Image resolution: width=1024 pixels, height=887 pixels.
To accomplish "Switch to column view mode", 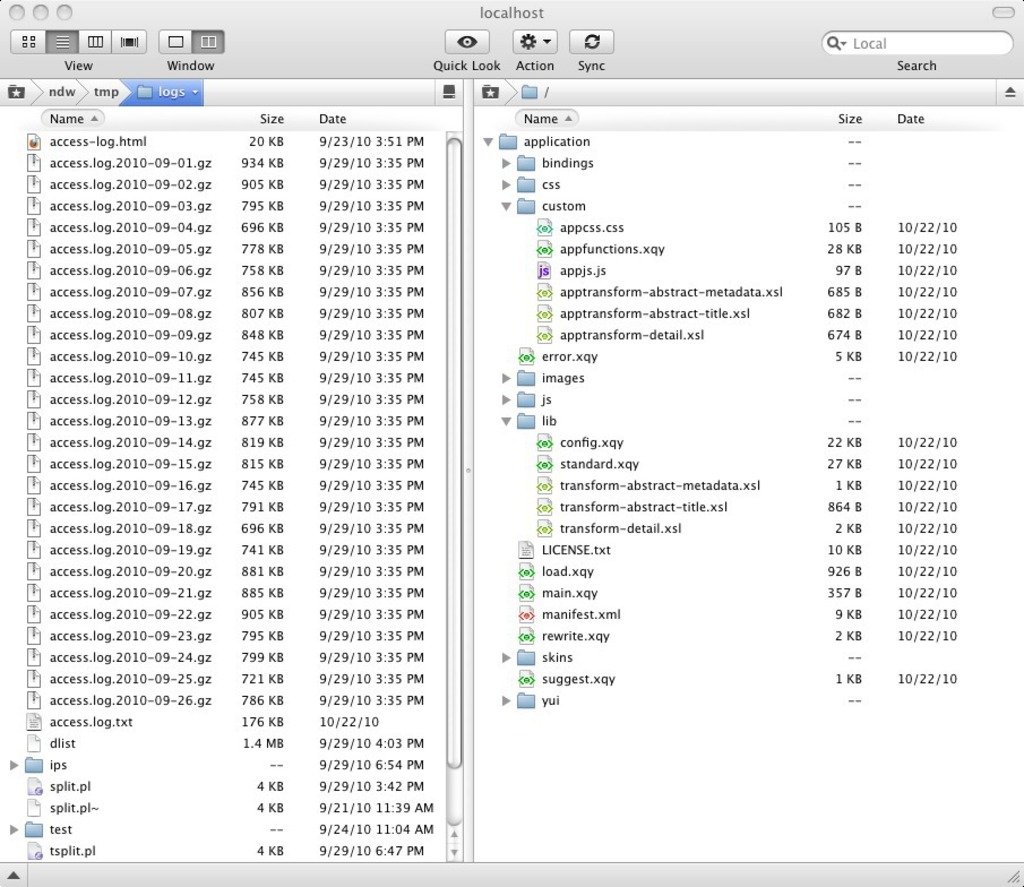I will coord(95,42).
